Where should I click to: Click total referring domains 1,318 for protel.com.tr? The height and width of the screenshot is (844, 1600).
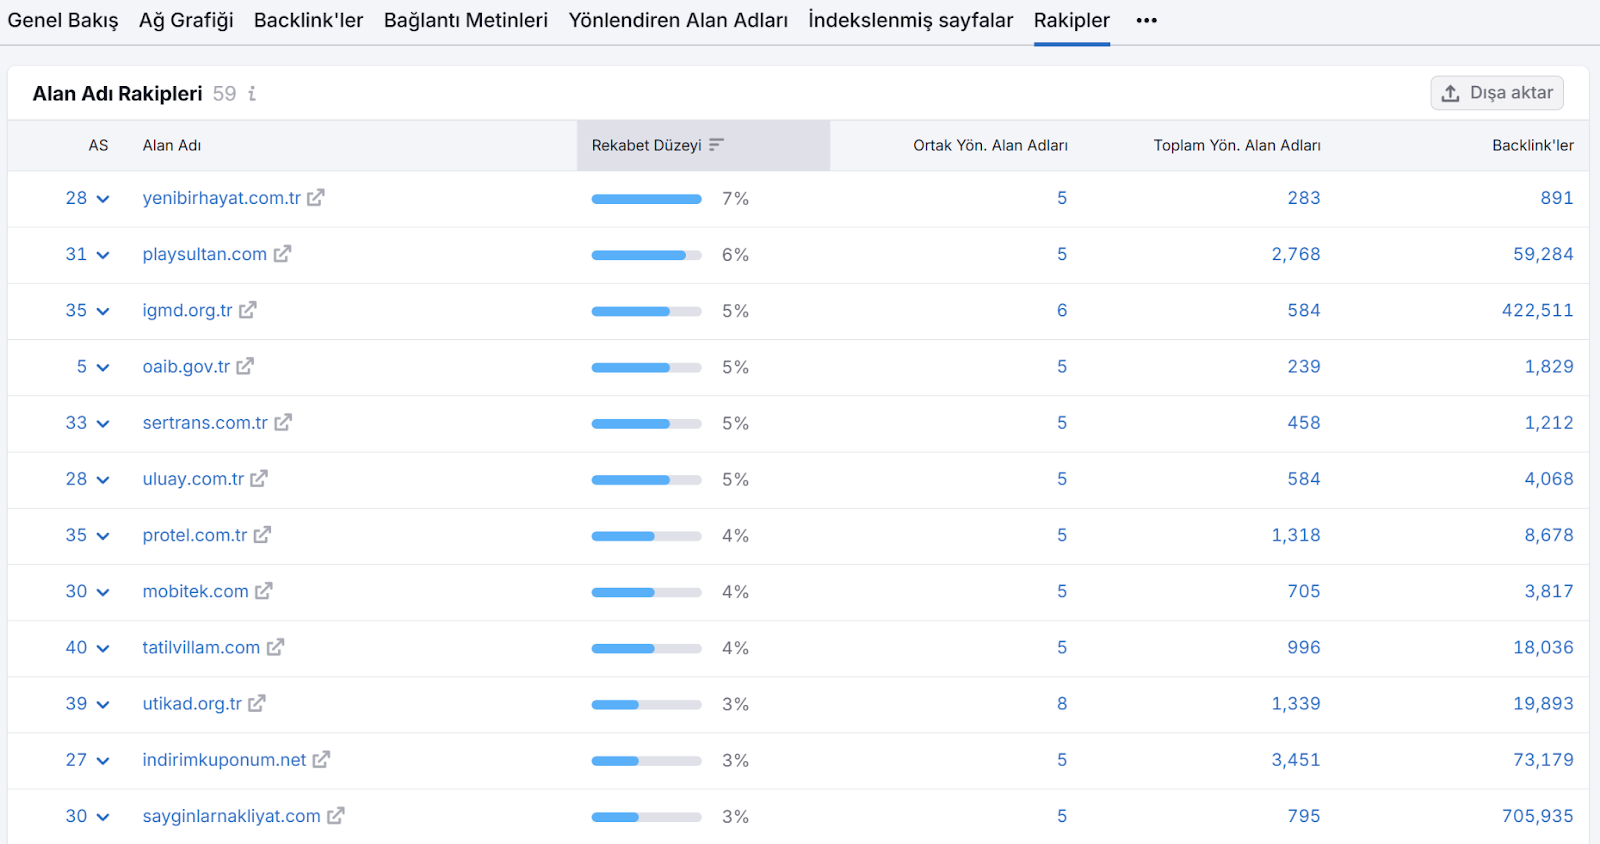pos(1296,535)
